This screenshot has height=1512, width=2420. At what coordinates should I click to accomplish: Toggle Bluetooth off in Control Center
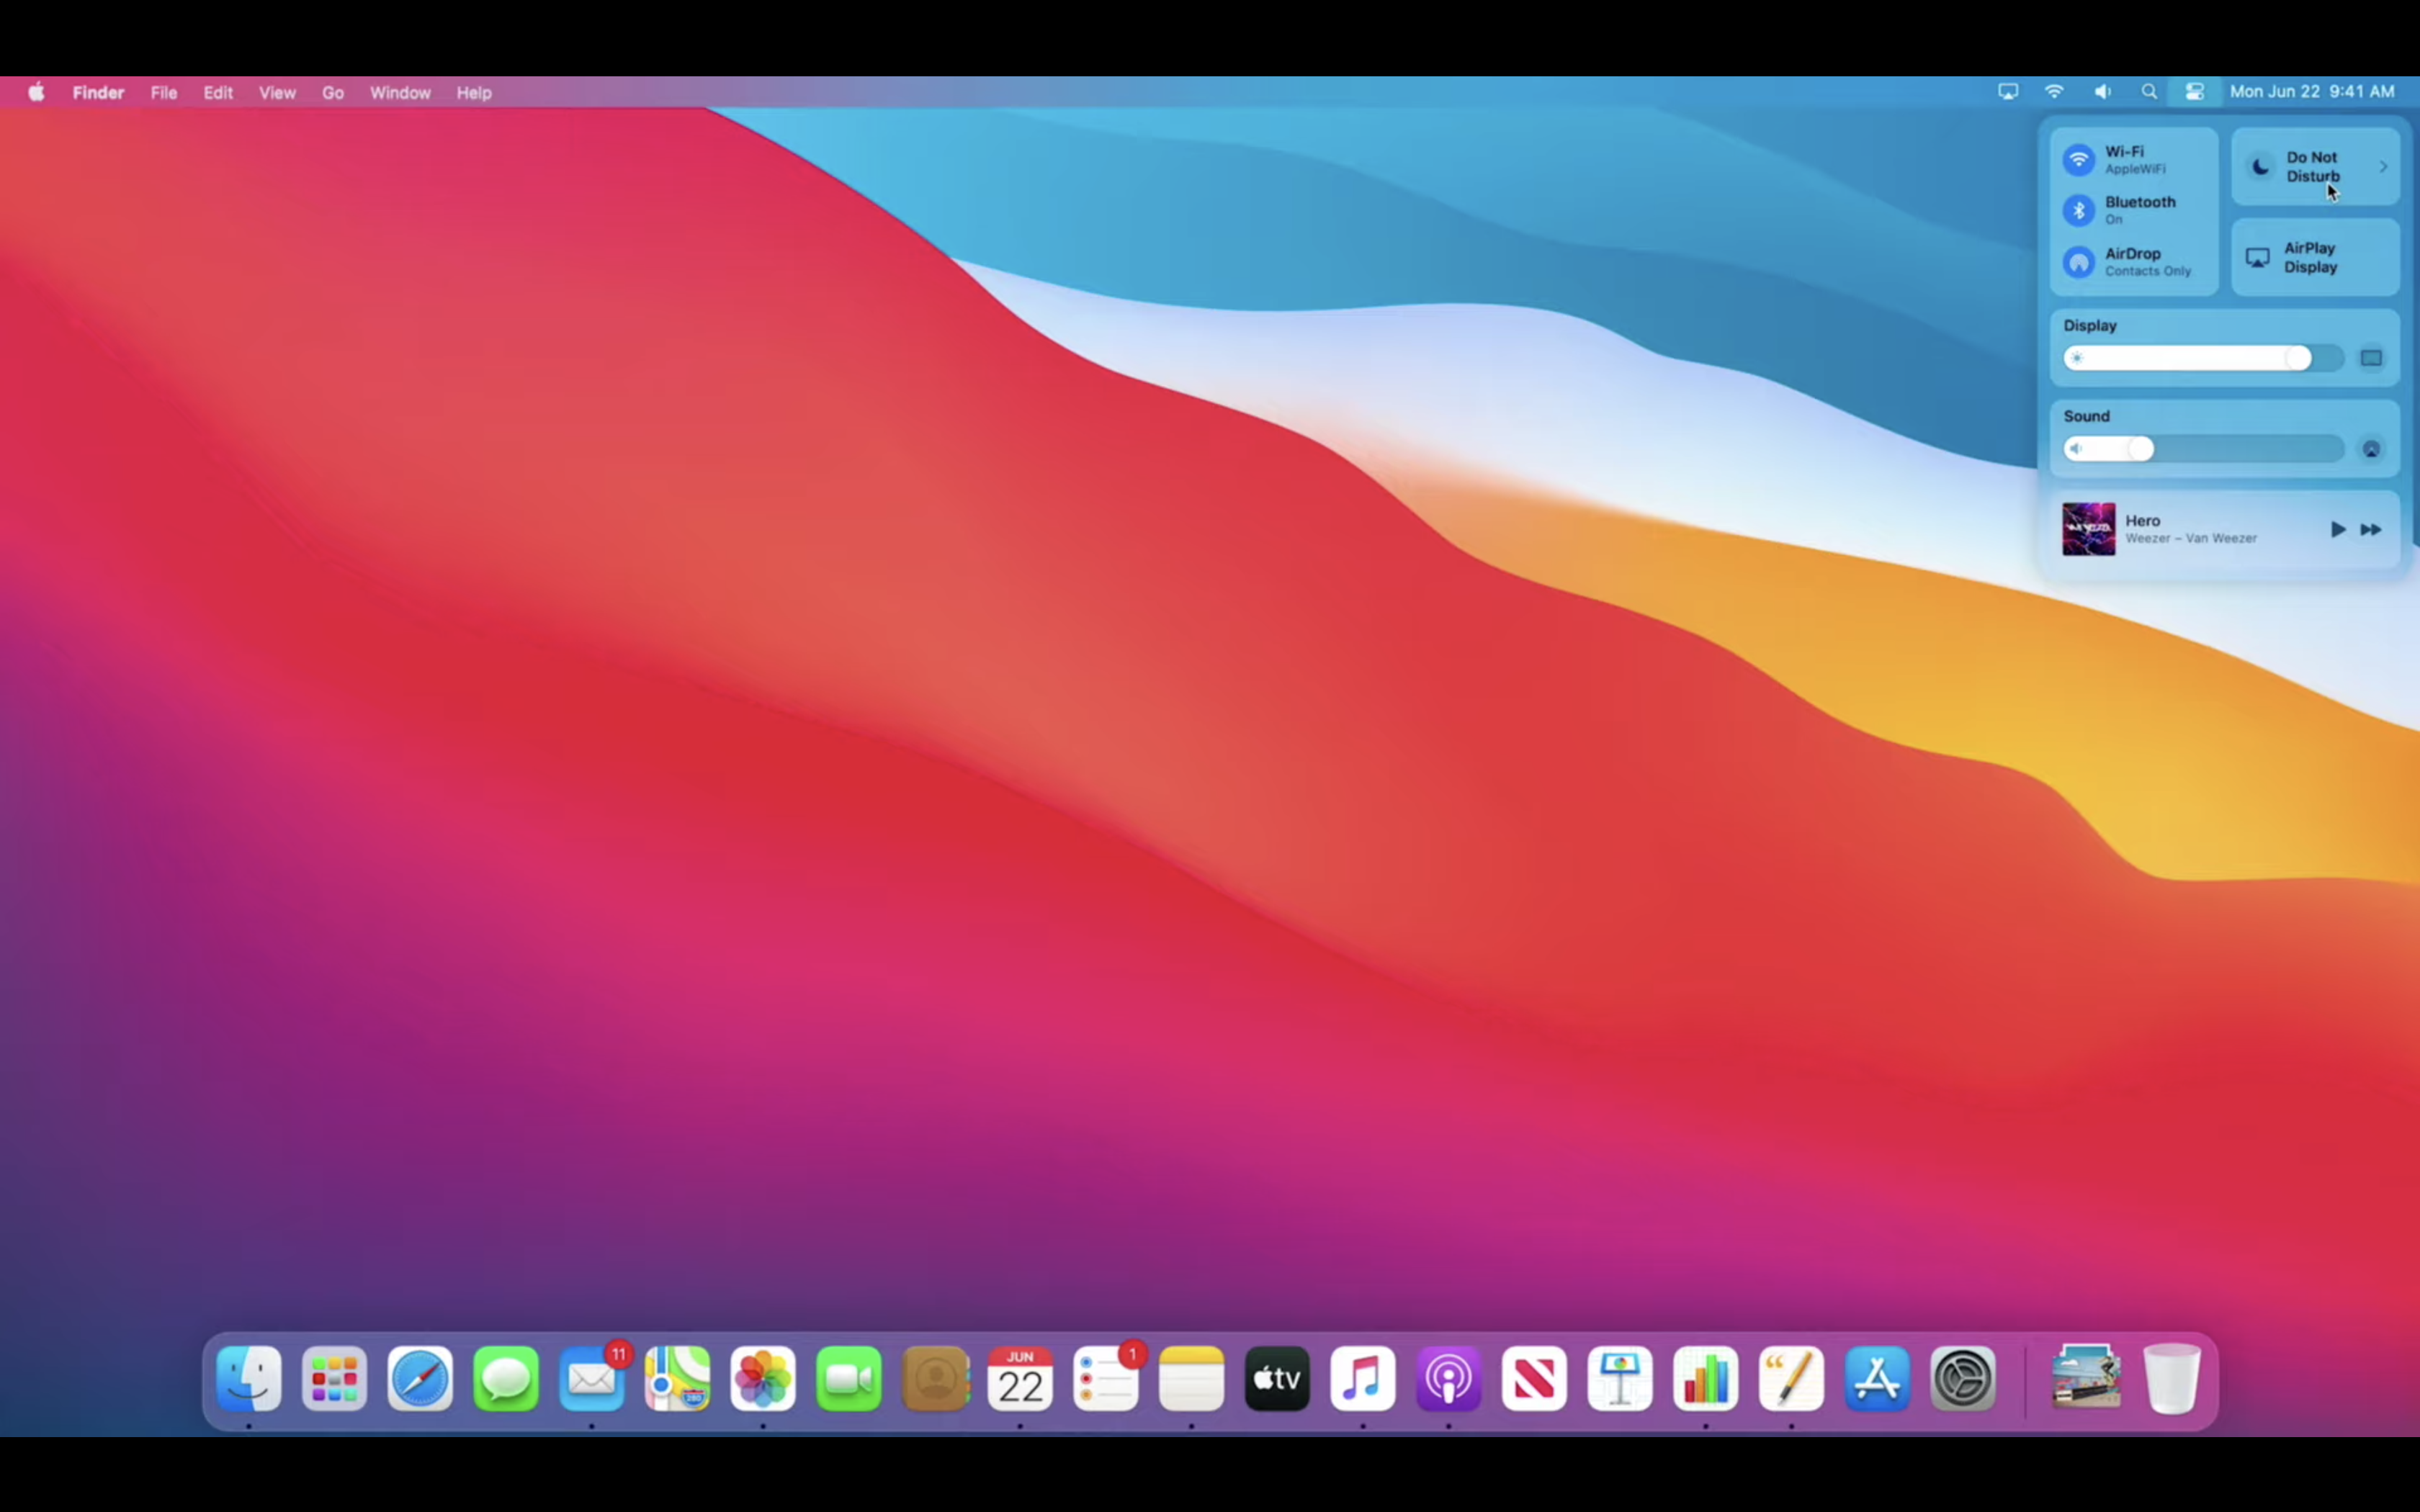click(2079, 210)
